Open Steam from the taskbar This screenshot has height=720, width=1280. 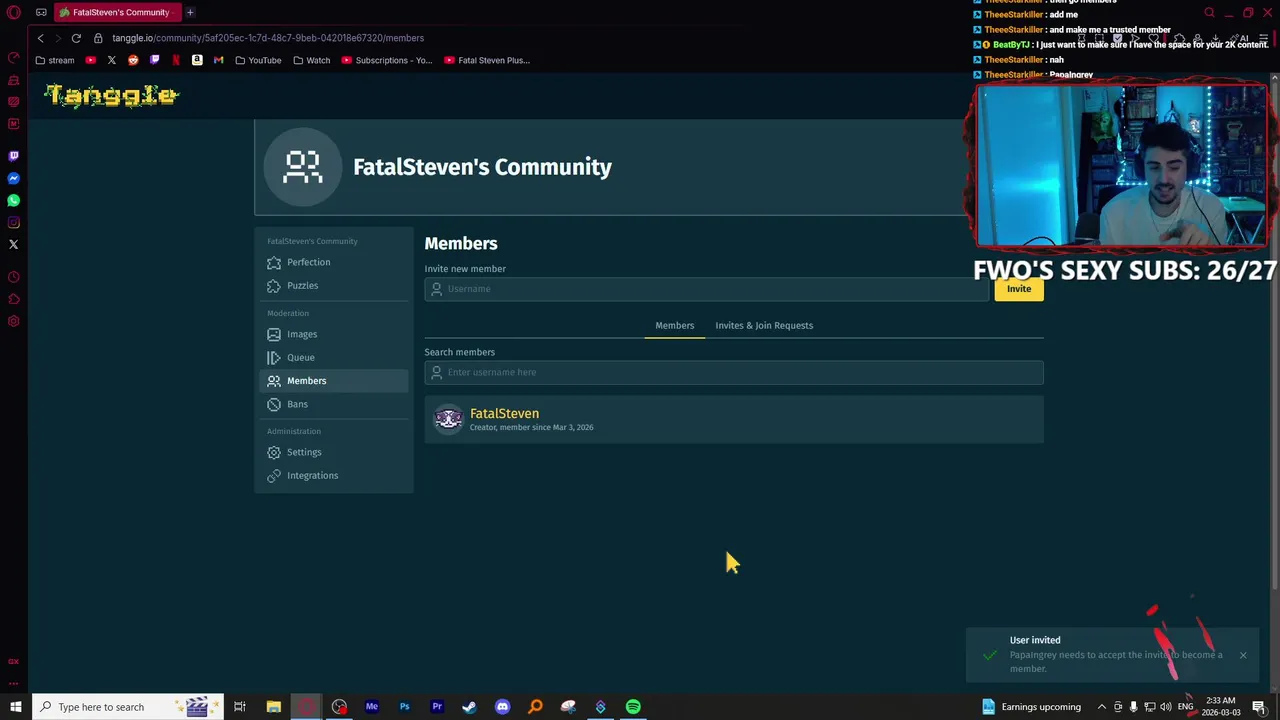[x=469, y=707]
